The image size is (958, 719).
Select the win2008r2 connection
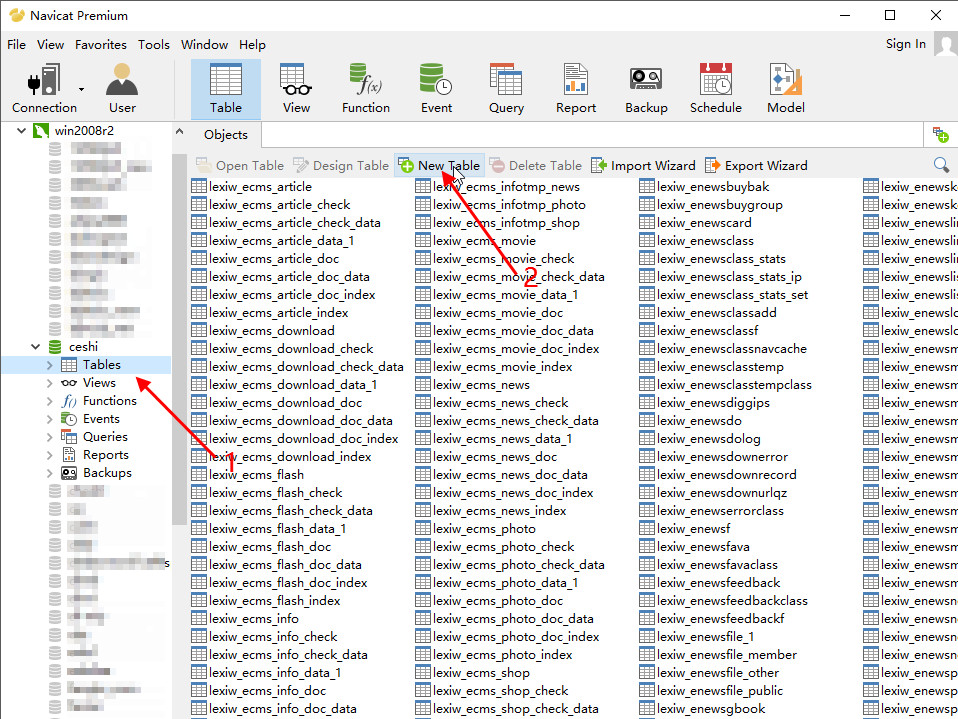point(84,131)
